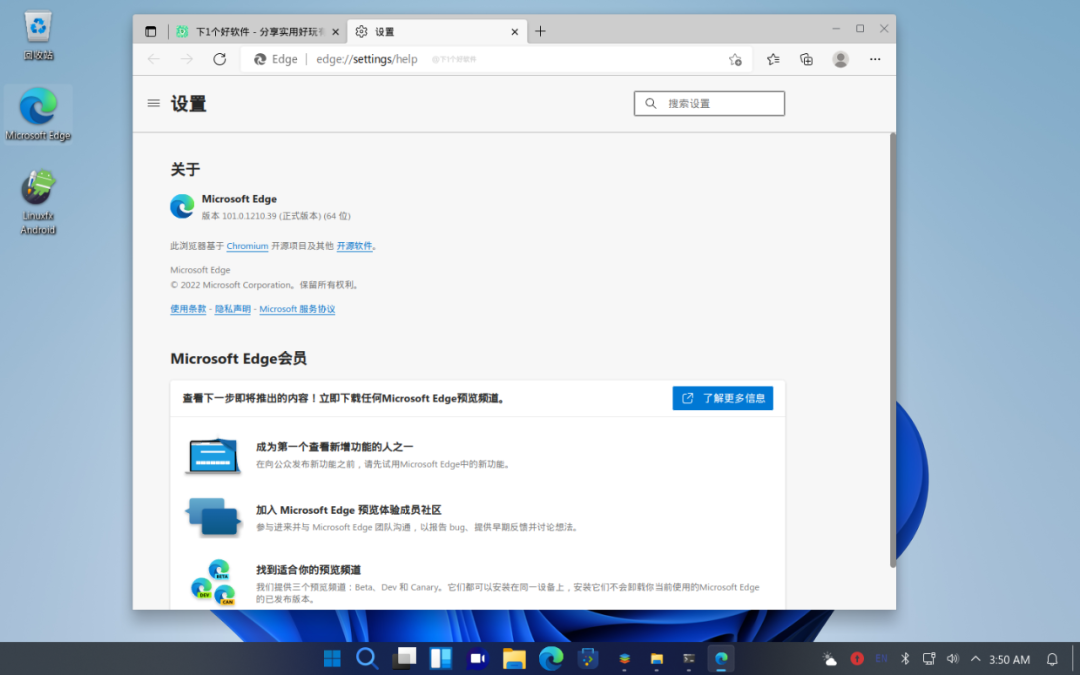This screenshot has height=675, width=1080.
Task: Click the Bluetooth icon in system tray
Action: pos(904,659)
